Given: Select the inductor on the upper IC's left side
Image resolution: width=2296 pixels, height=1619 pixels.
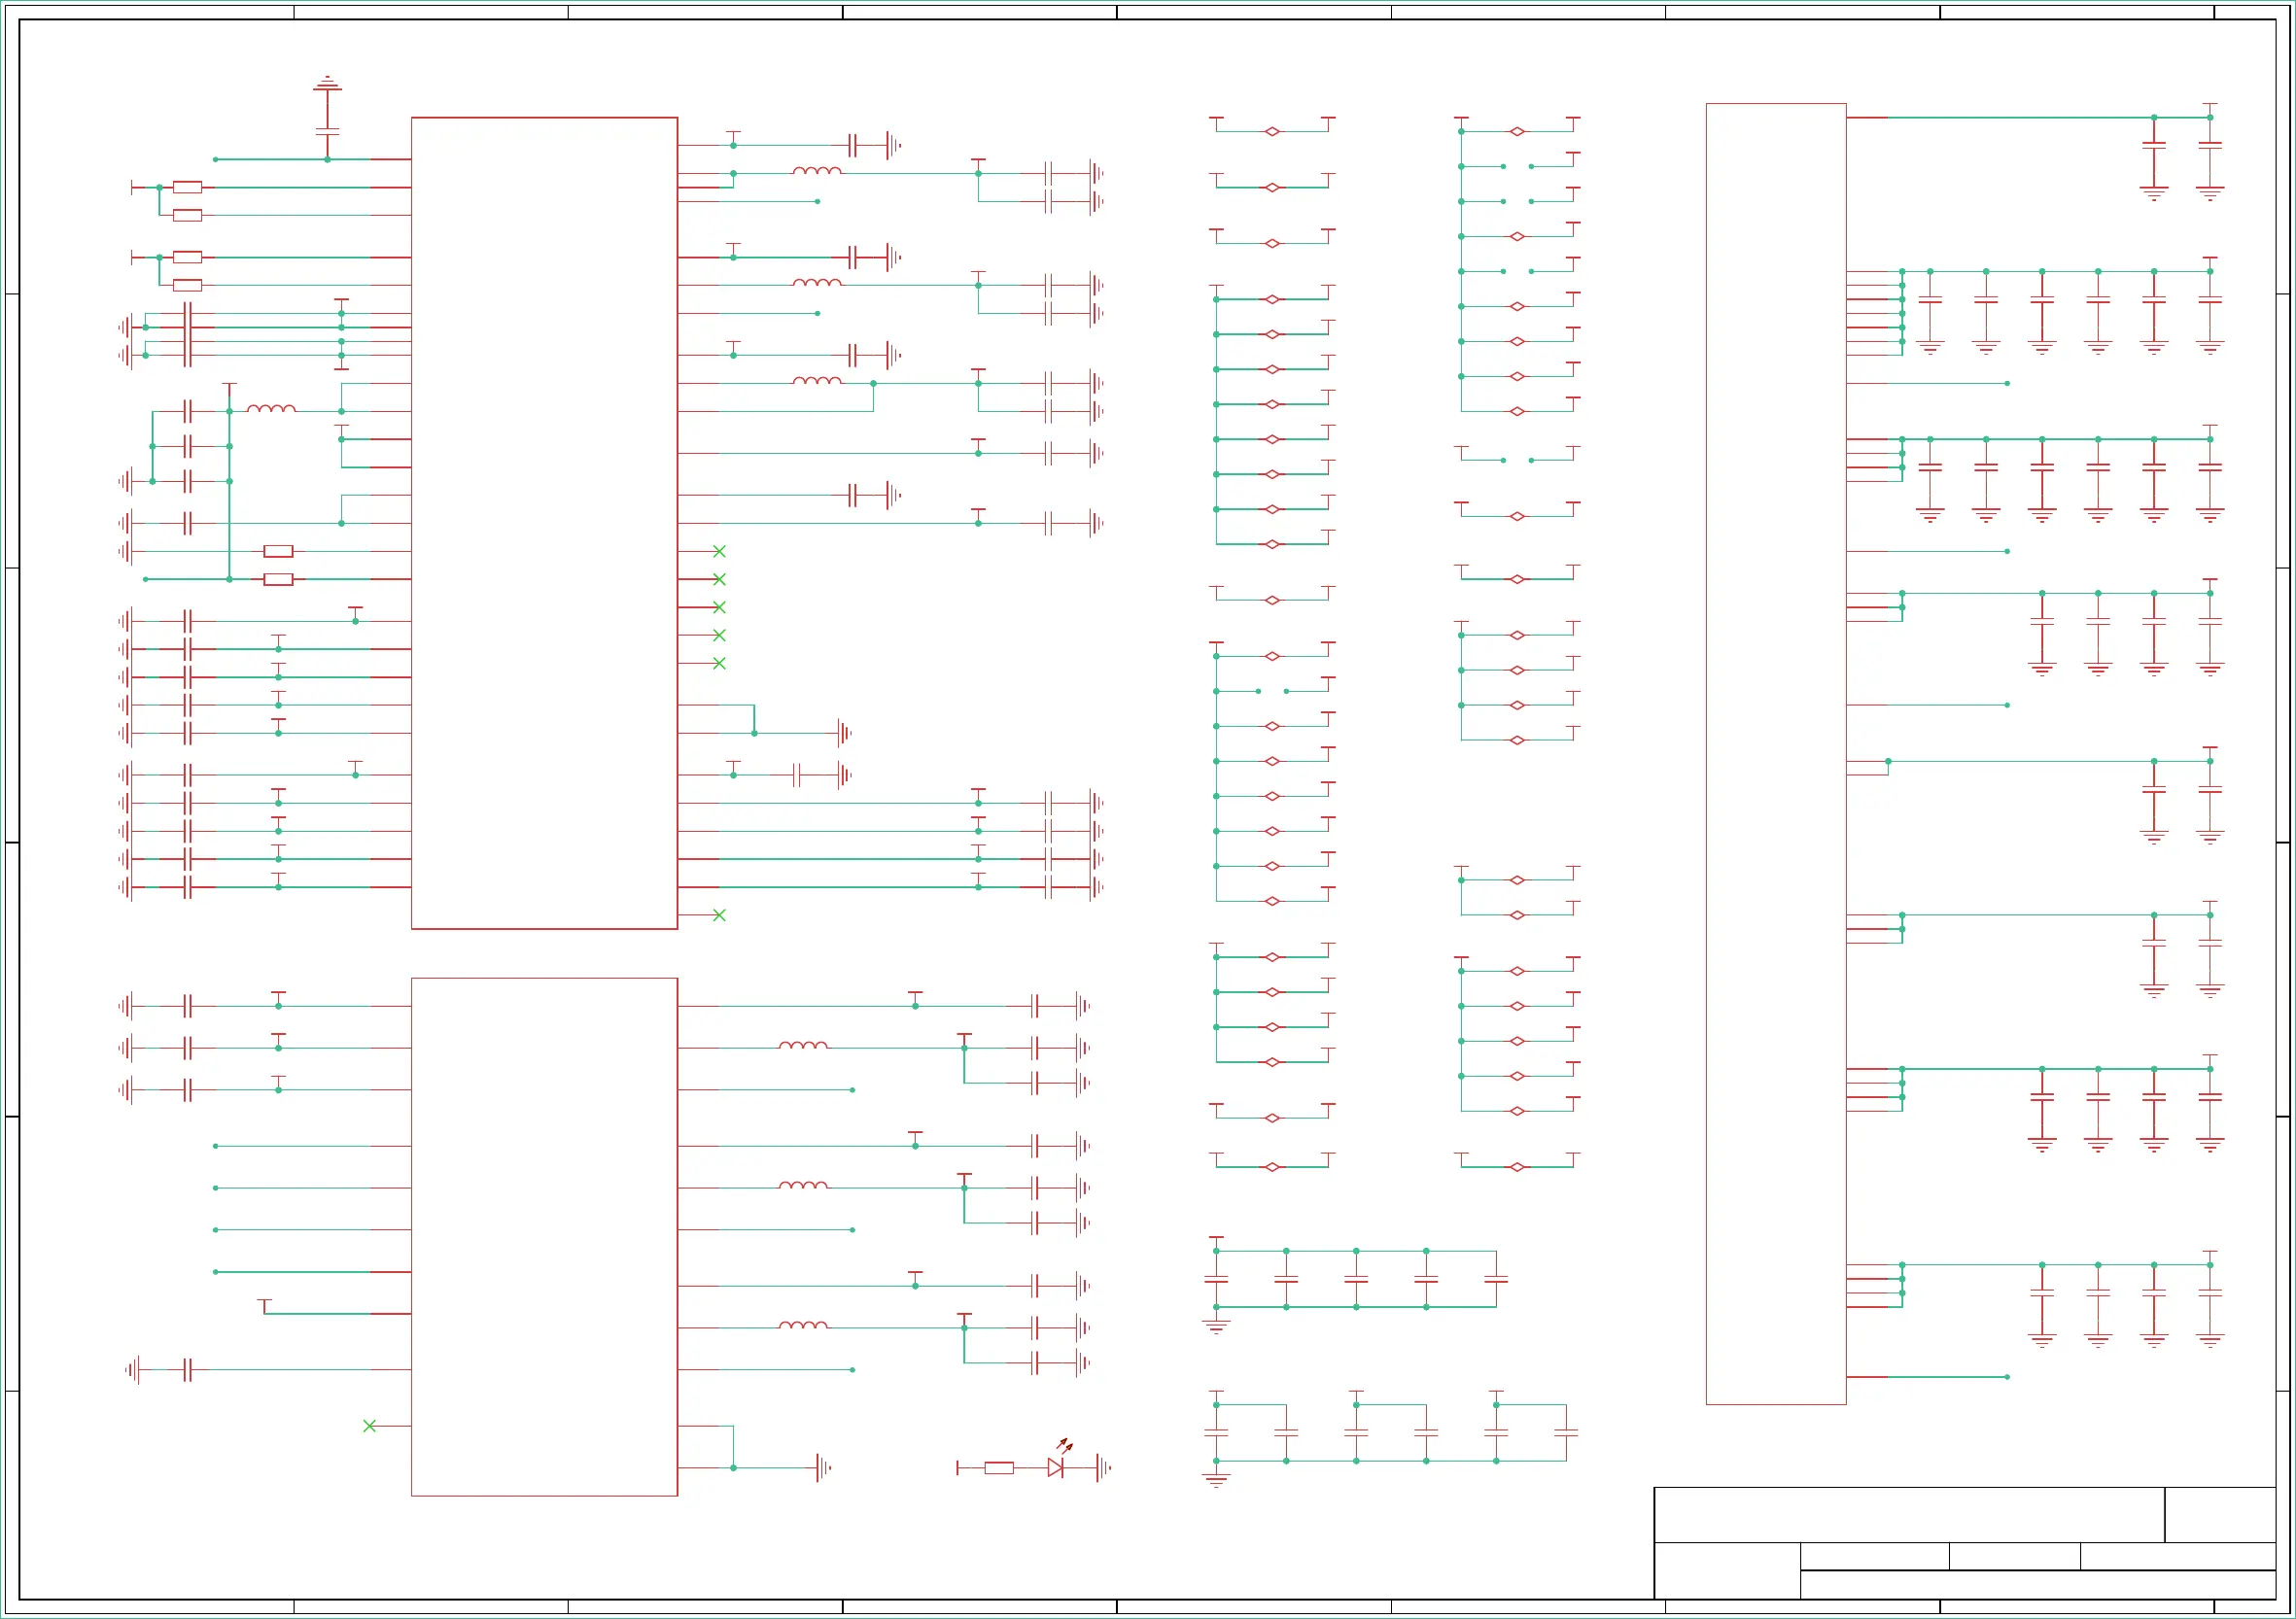Looking at the screenshot, I should click(271, 408).
